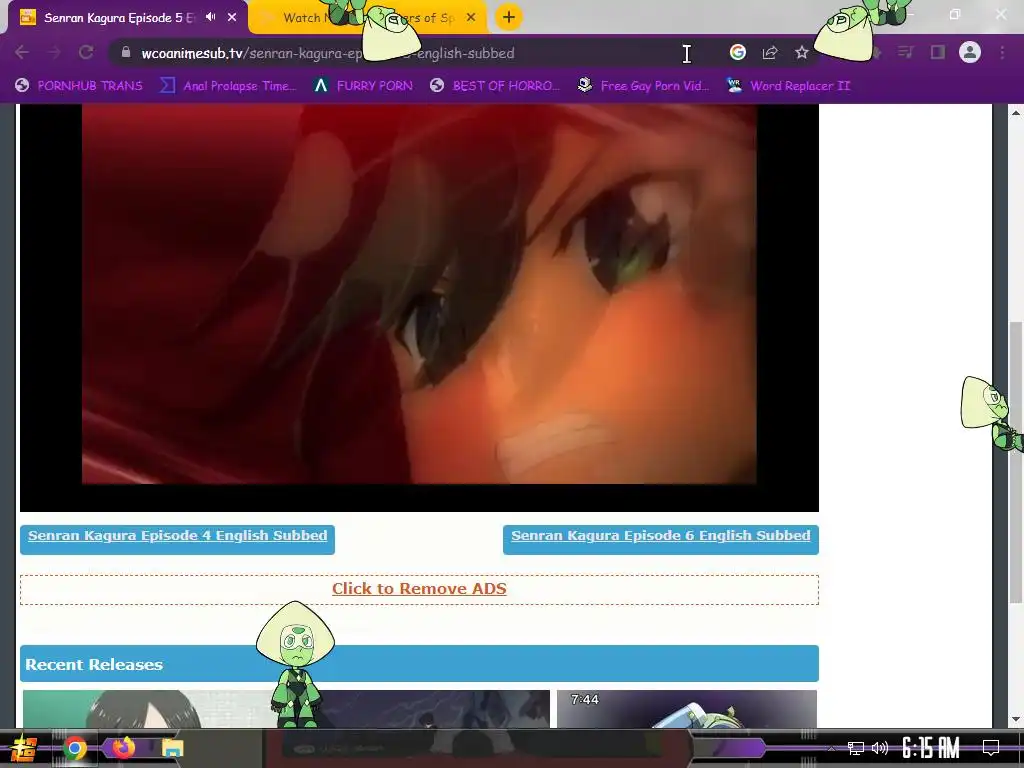This screenshot has width=1024, height=768.
Task: Click the 'Click to Remove ADS' link
Action: coord(419,588)
